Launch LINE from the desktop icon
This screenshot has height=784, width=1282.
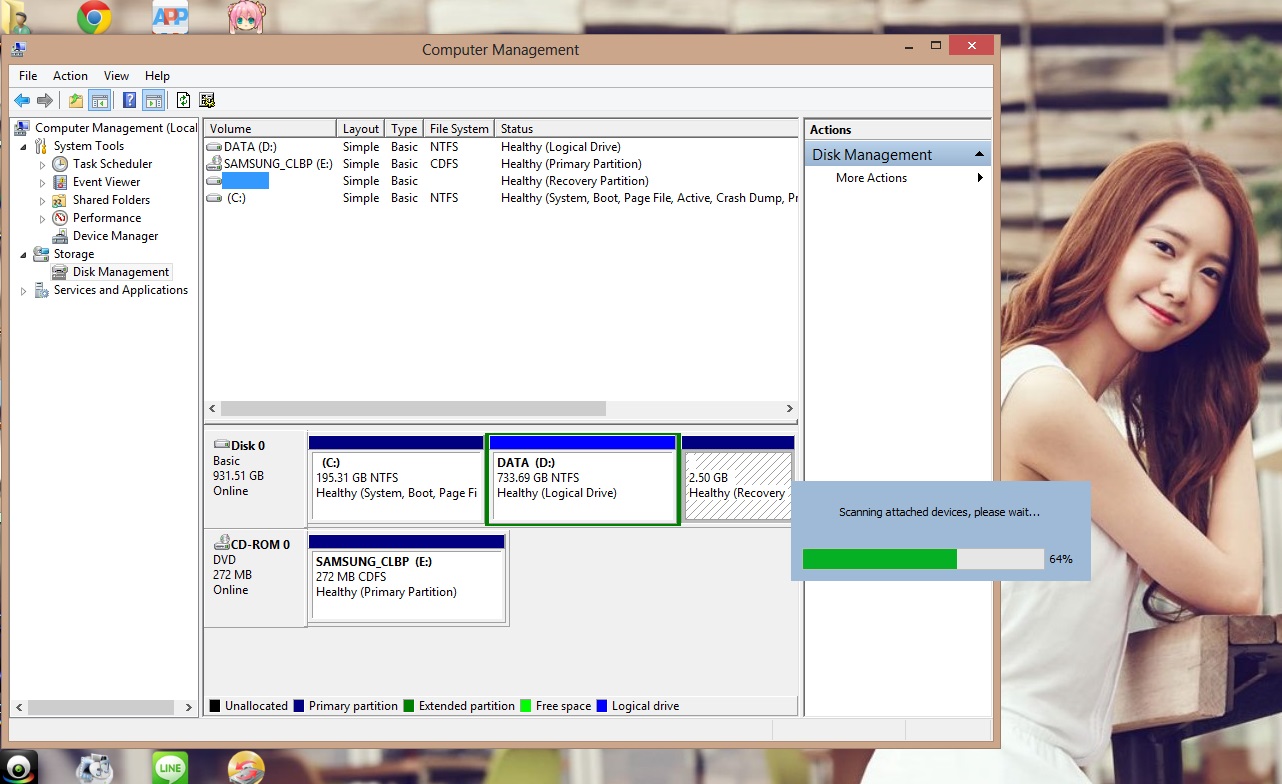(x=170, y=767)
